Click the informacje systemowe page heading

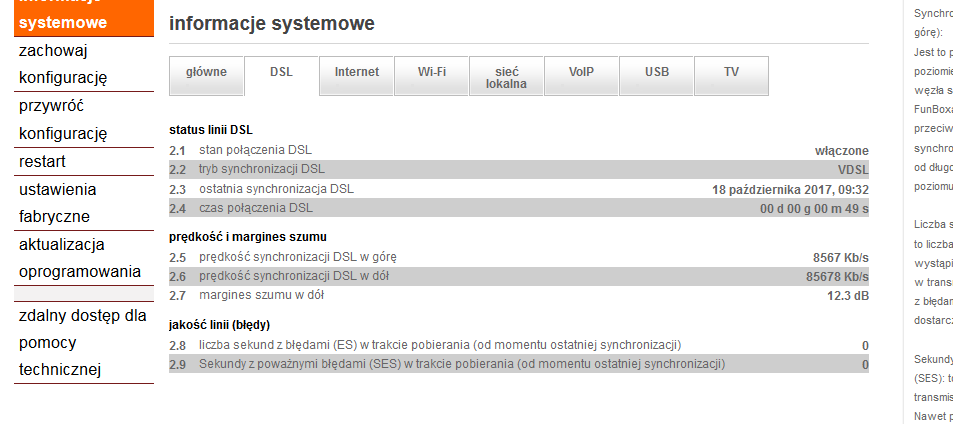258,23
